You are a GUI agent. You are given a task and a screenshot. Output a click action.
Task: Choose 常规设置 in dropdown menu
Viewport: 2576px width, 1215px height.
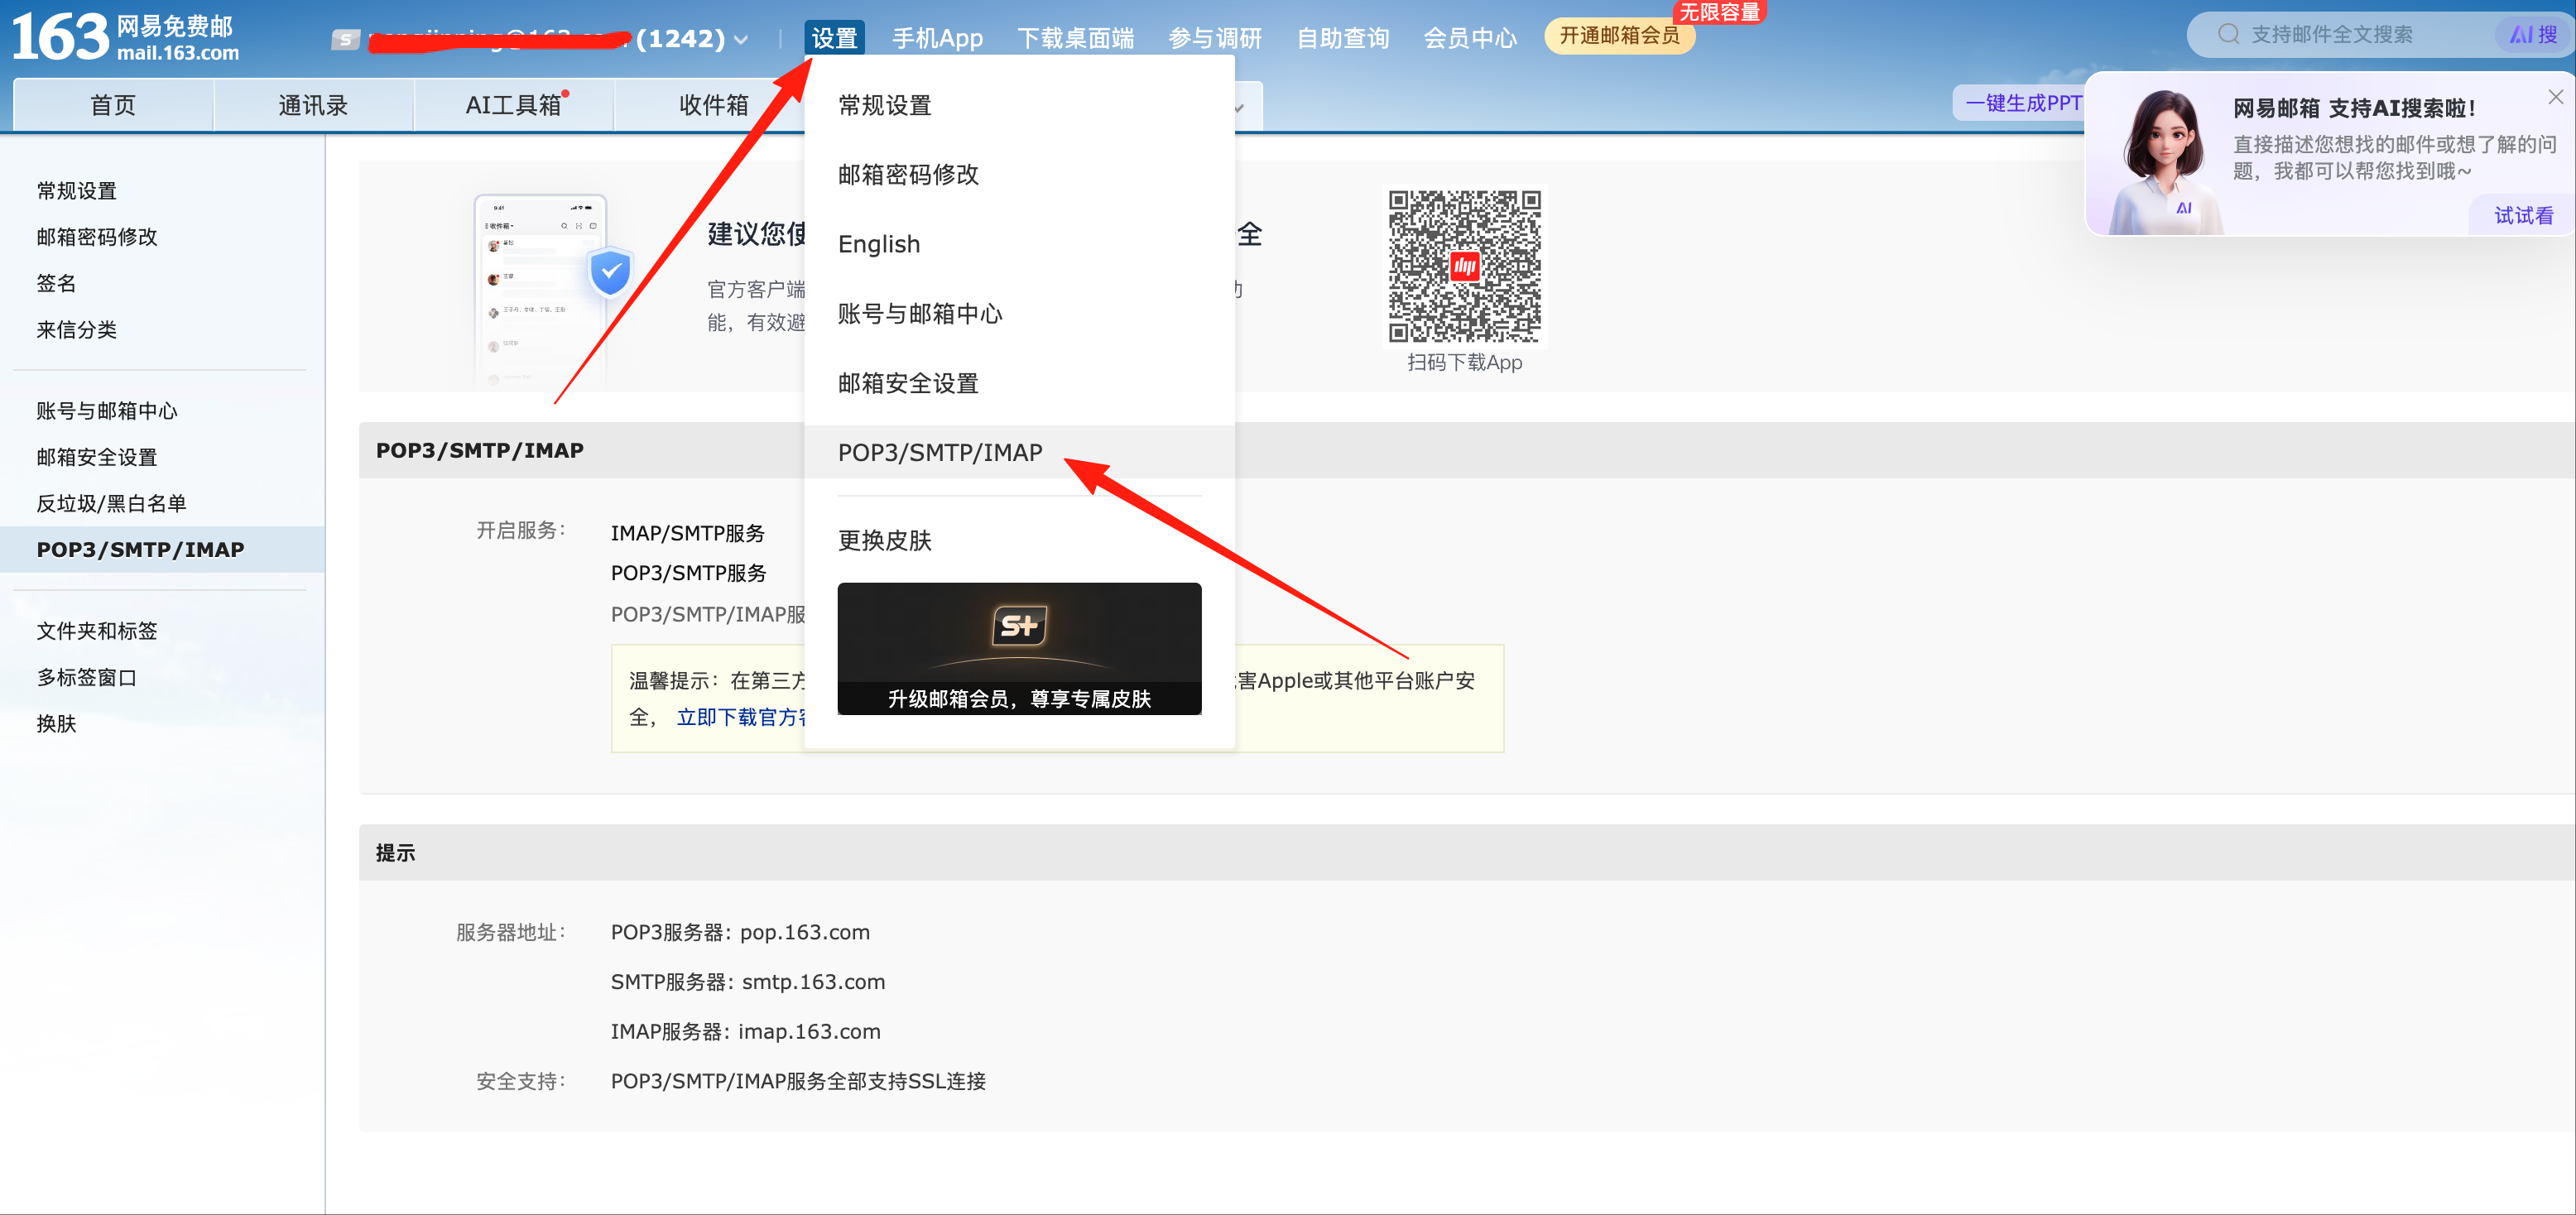coord(1019,105)
